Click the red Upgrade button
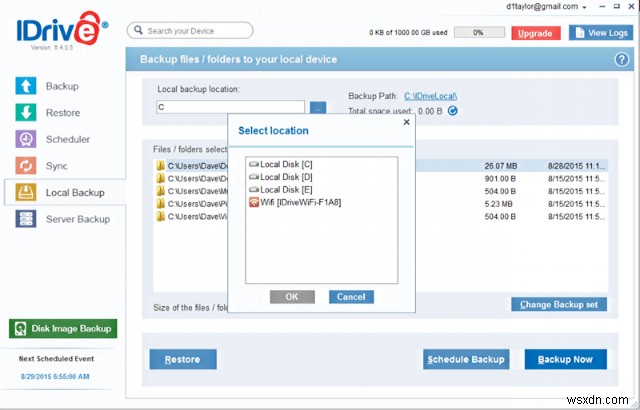Image resolution: width=640 pixels, height=410 pixels. [536, 33]
